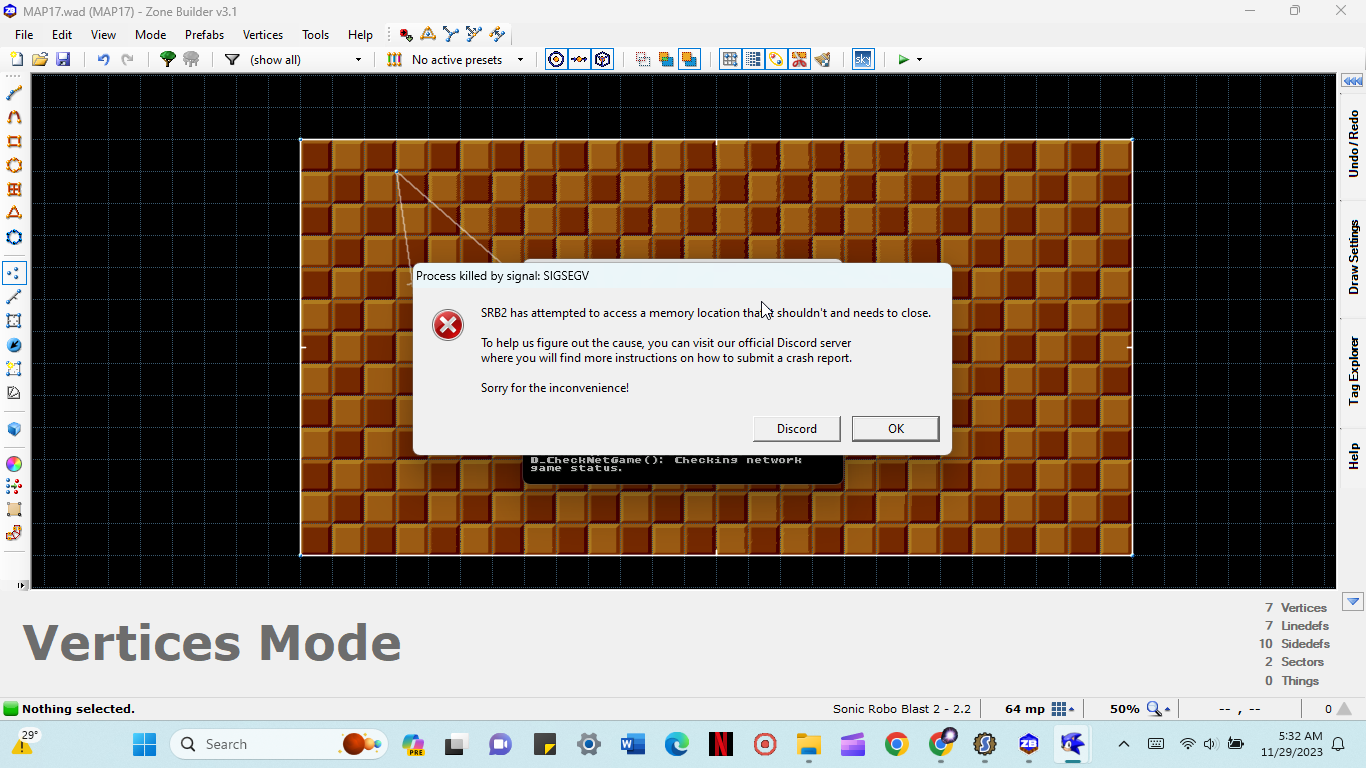Click the orange triangle icon beside Help

(429, 34)
